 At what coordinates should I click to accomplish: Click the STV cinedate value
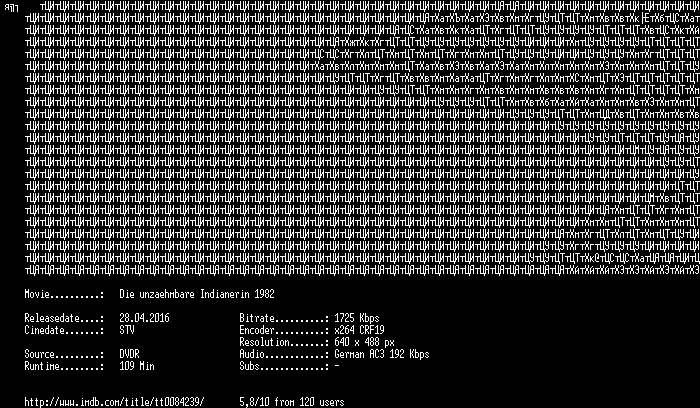tap(127, 330)
